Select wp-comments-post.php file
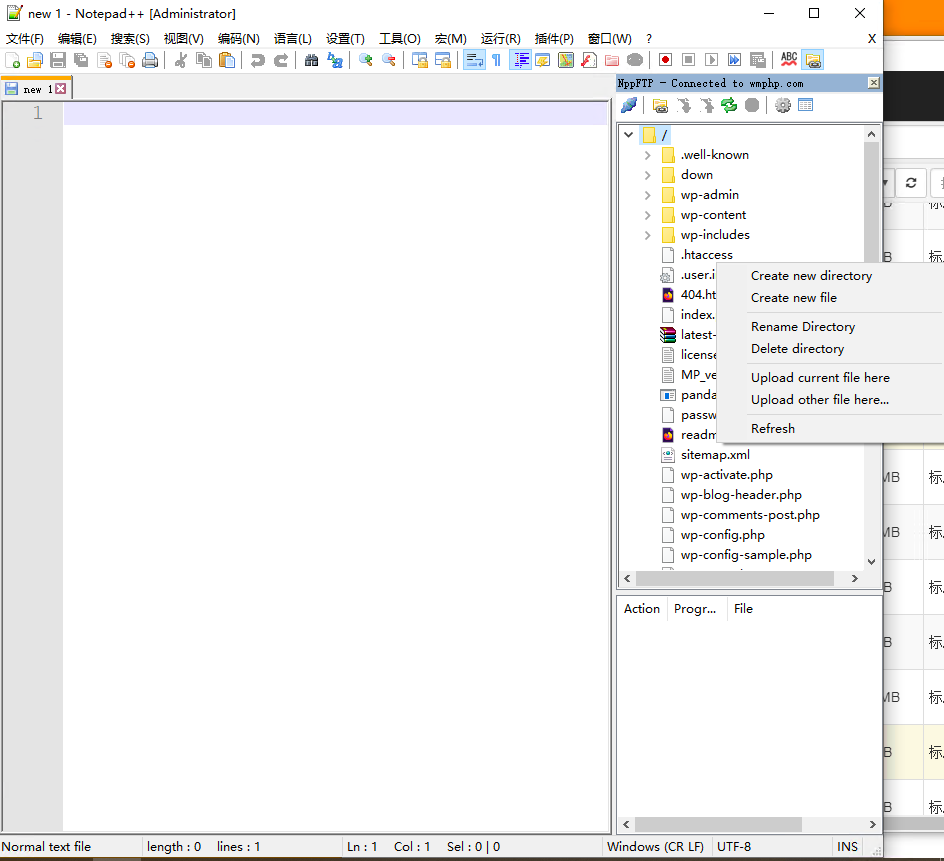Screen dimensions: 944x861 [x=750, y=515]
